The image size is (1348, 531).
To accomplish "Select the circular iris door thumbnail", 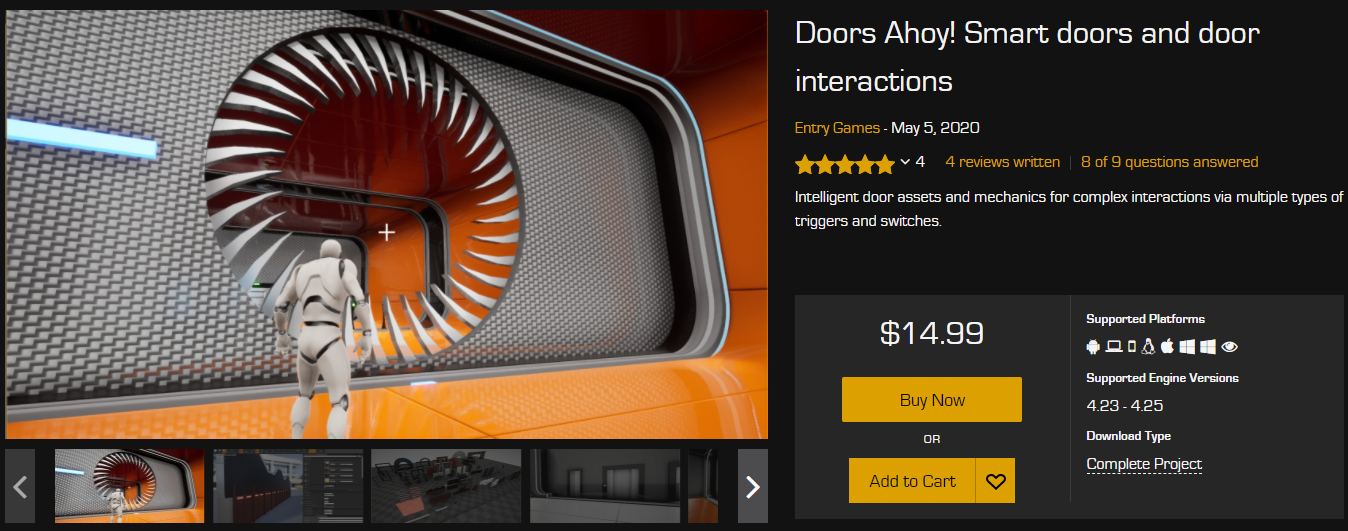I will (x=129, y=486).
